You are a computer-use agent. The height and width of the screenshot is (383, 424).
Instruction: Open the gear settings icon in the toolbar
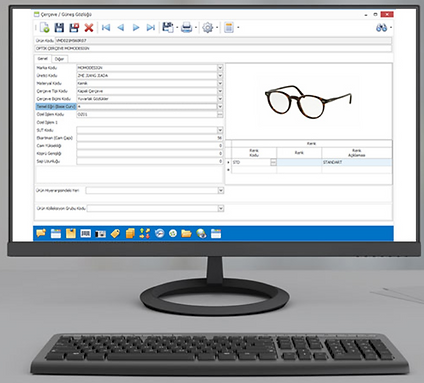click(x=207, y=27)
